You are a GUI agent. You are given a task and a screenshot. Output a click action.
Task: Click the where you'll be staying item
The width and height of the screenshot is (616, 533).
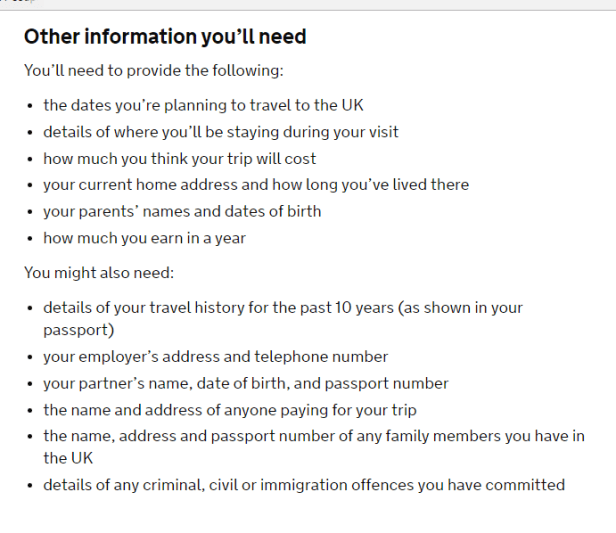click(220, 132)
